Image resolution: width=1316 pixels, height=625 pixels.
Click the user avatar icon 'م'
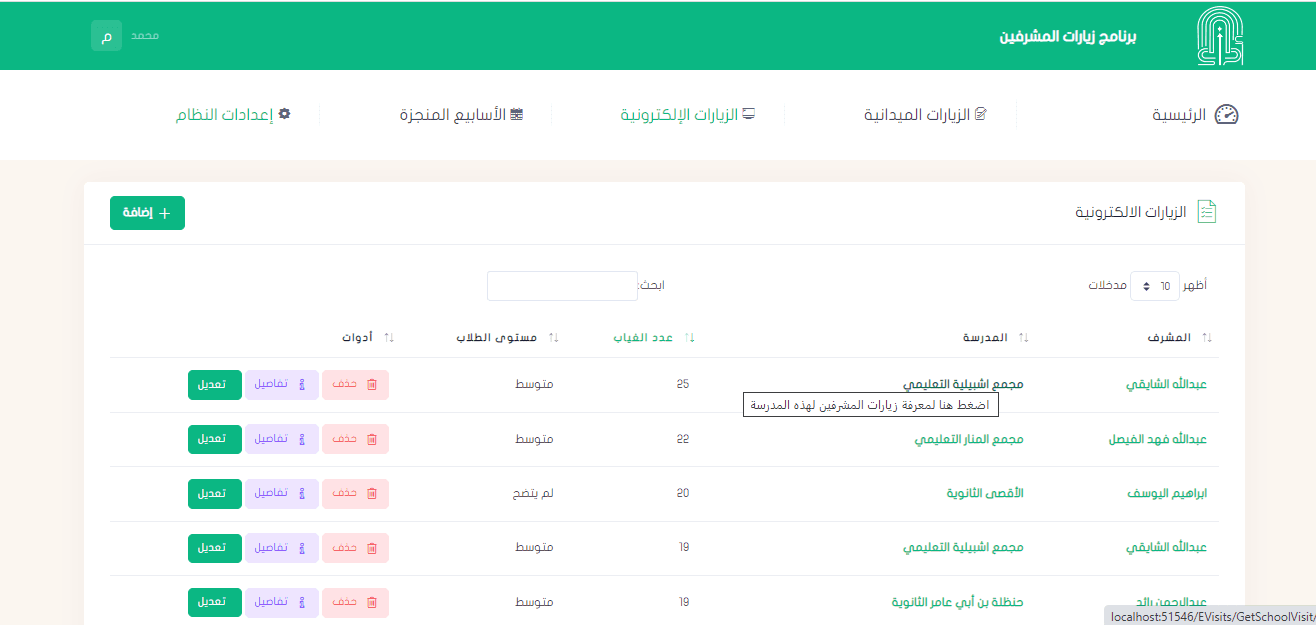[106, 36]
